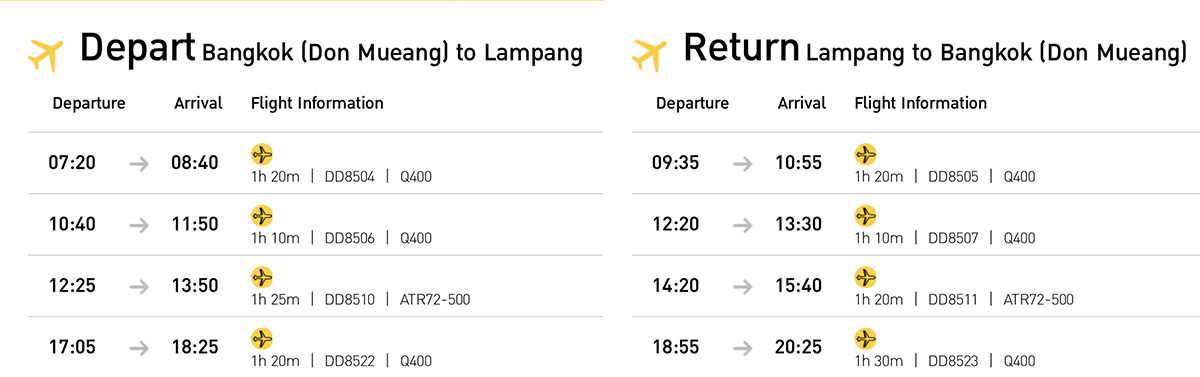
Task: Select the 13:30 arrival time in Bangkok
Action: pos(799,224)
